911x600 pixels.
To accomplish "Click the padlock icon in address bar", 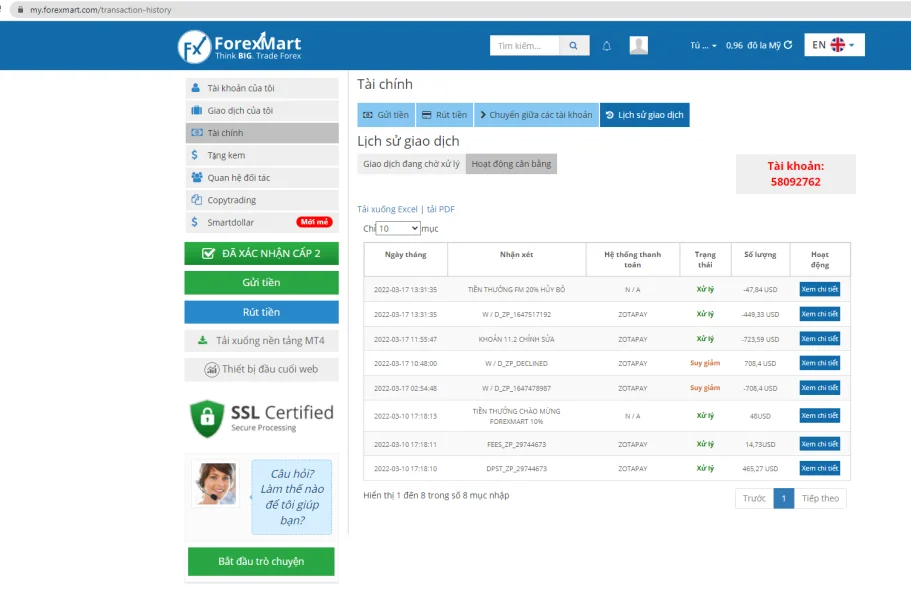I will pos(20,10).
